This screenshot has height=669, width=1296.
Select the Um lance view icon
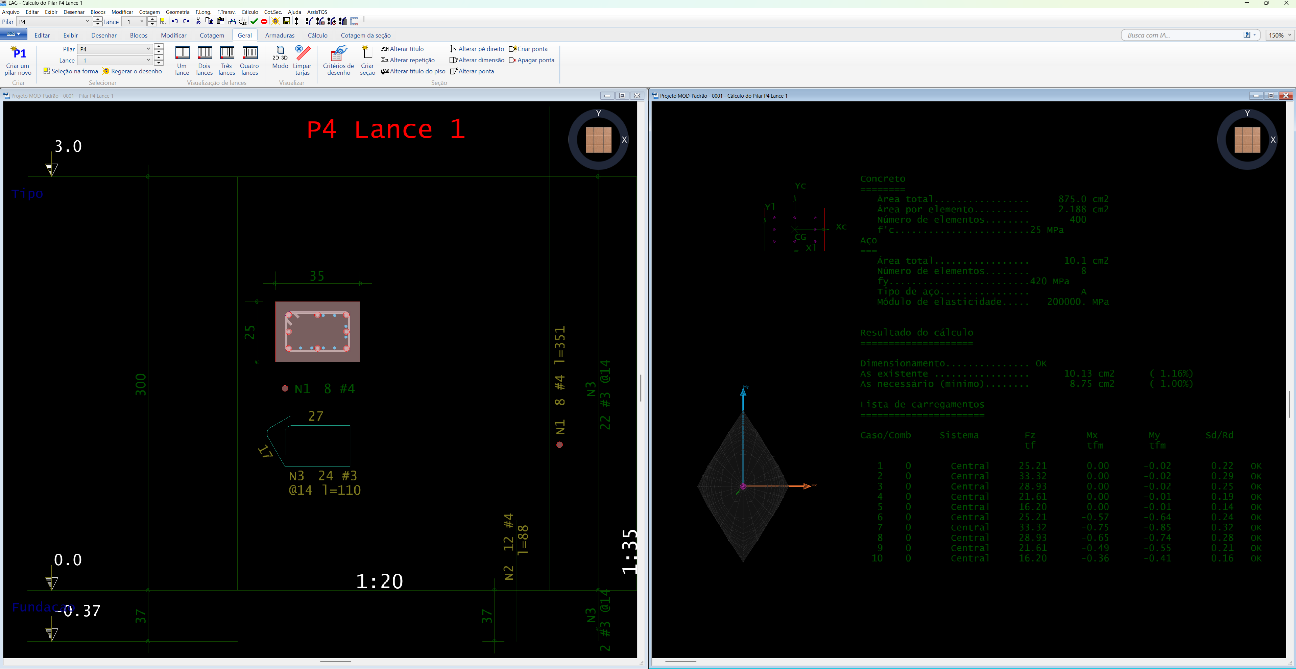181,59
